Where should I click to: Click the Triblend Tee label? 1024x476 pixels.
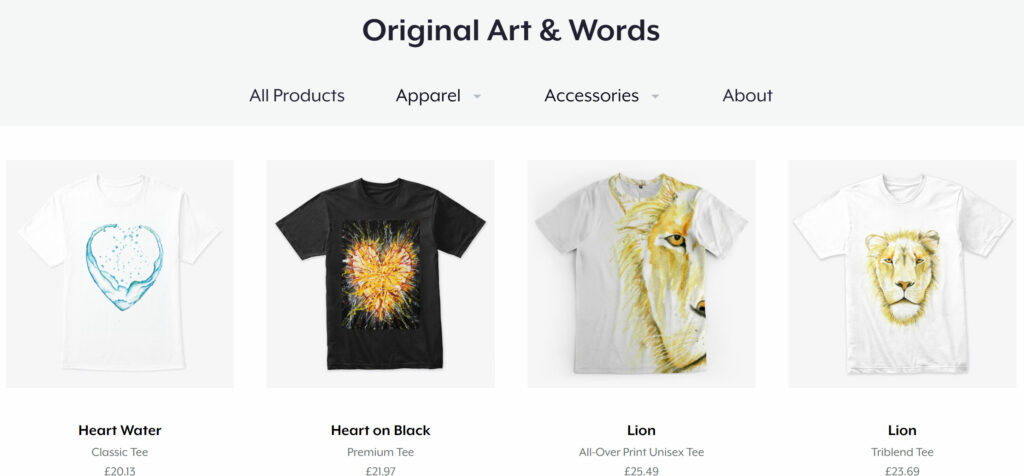coord(902,452)
